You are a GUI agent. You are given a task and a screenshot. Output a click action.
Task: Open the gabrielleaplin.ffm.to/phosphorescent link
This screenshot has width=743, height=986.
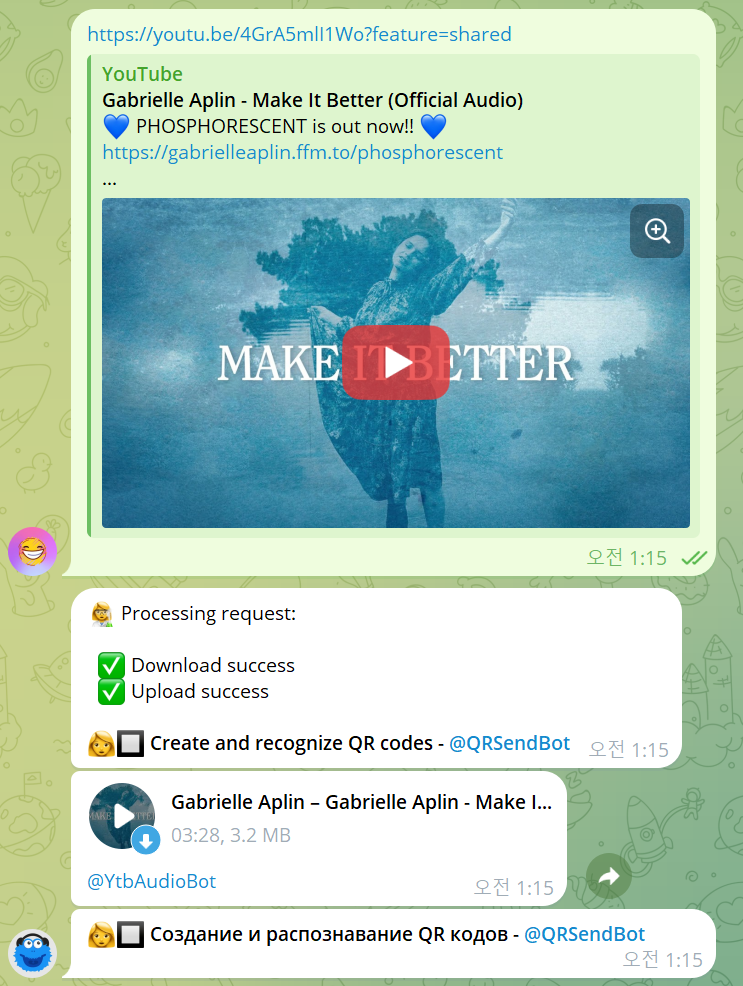(302, 152)
